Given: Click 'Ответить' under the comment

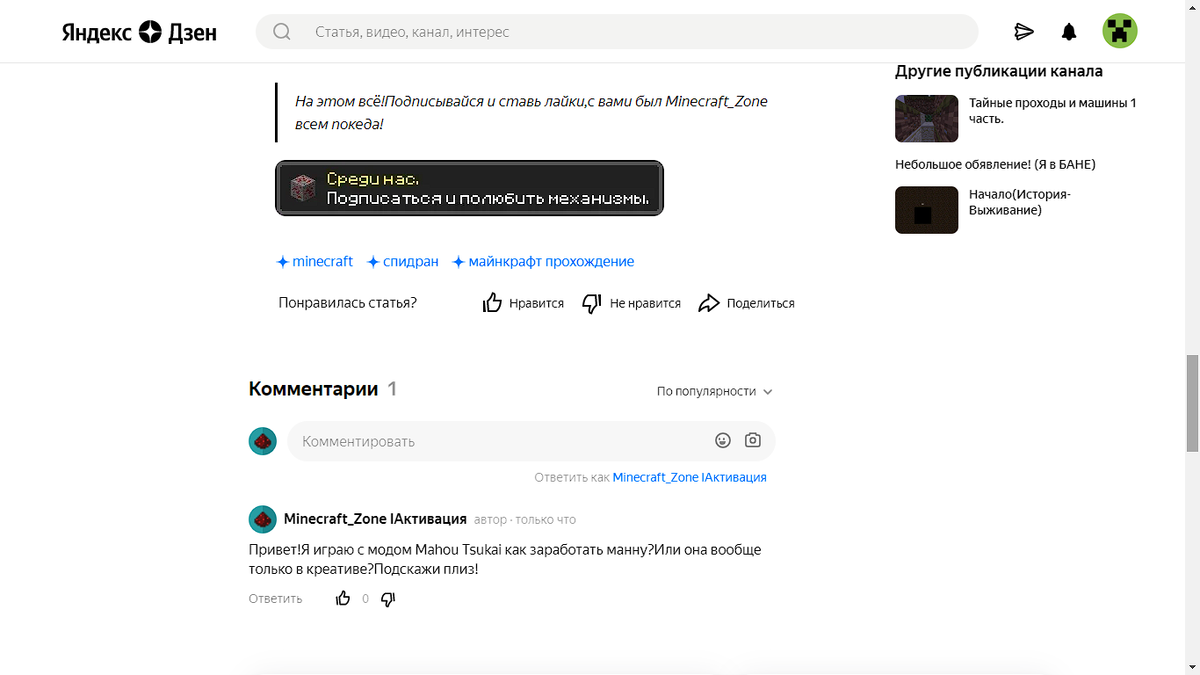Looking at the screenshot, I should (x=275, y=599).
